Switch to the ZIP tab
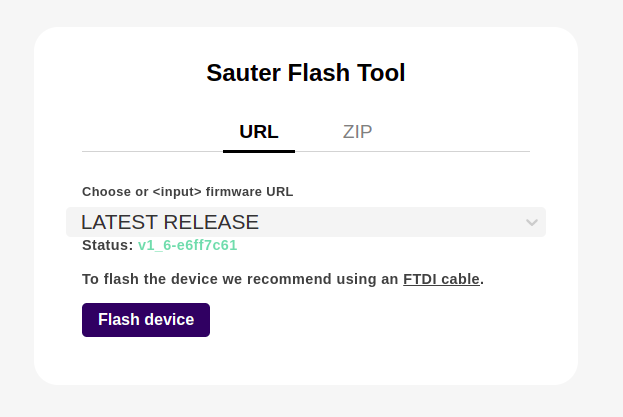 [x=357, y=132]
